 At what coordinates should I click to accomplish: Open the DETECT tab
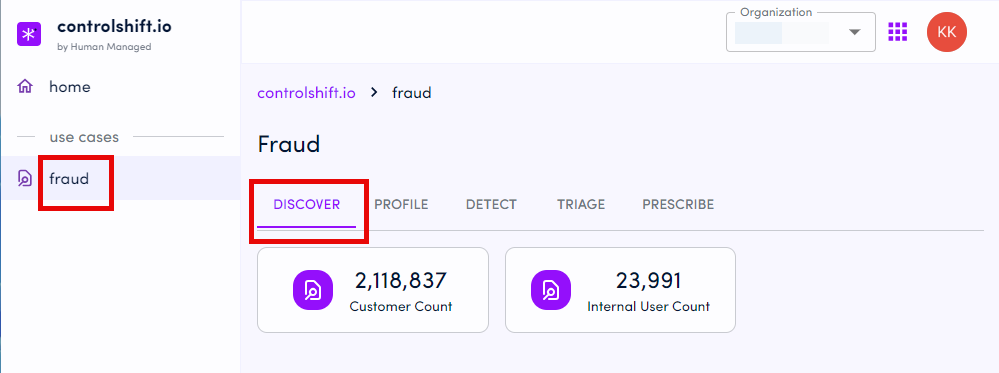(x=491, y=205)
